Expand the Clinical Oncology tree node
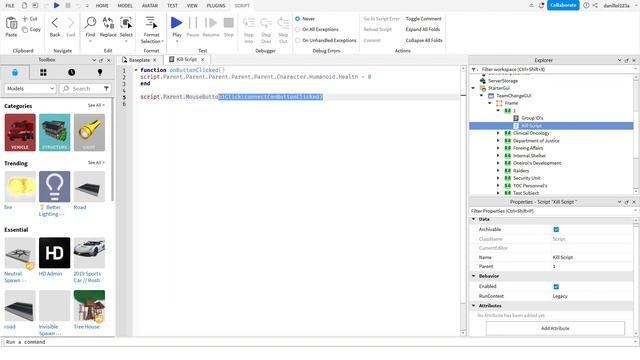The height and width of the screenshot is (360, 640). point(498,133)
